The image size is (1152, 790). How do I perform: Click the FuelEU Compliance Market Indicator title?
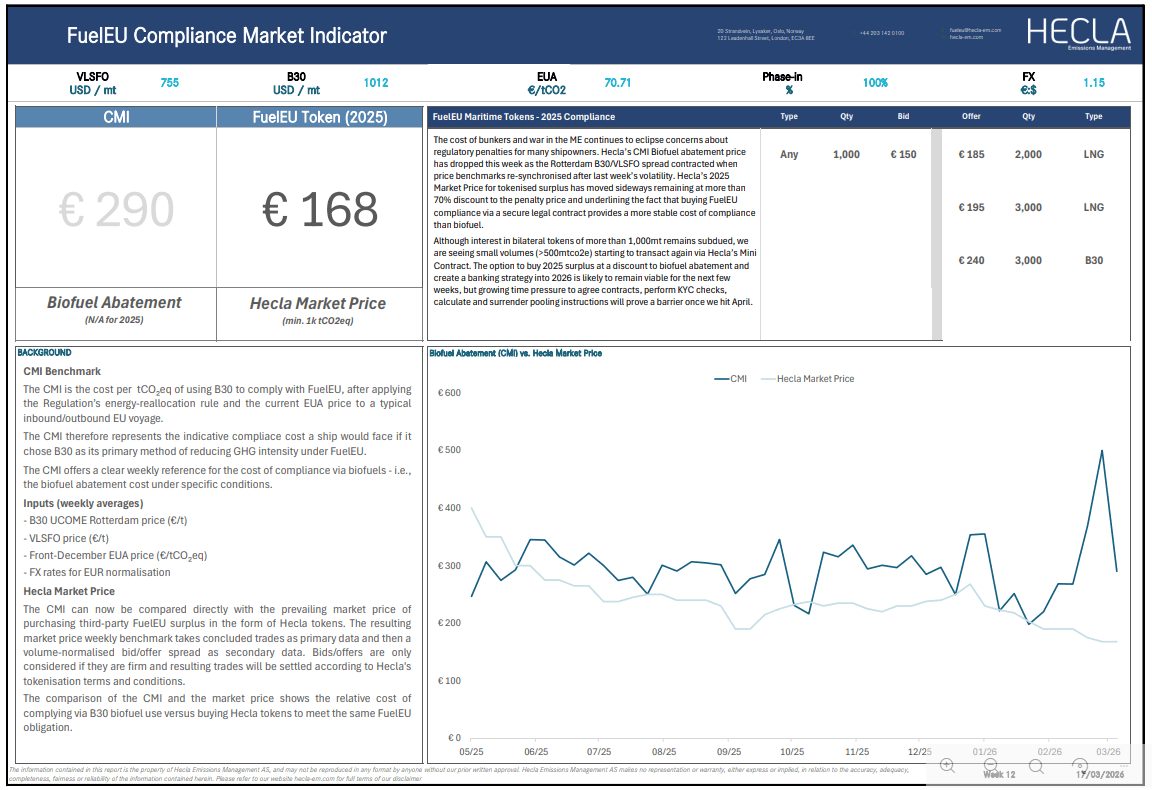click(226, 35)
